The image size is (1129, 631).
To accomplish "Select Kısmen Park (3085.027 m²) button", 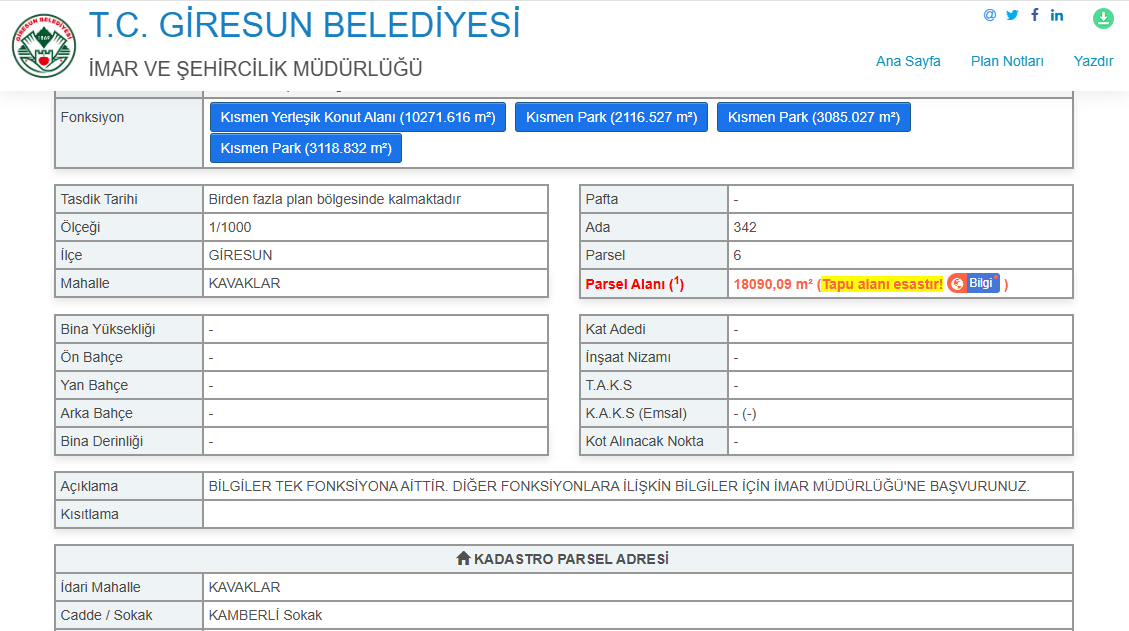I will [x=813, y=116].
